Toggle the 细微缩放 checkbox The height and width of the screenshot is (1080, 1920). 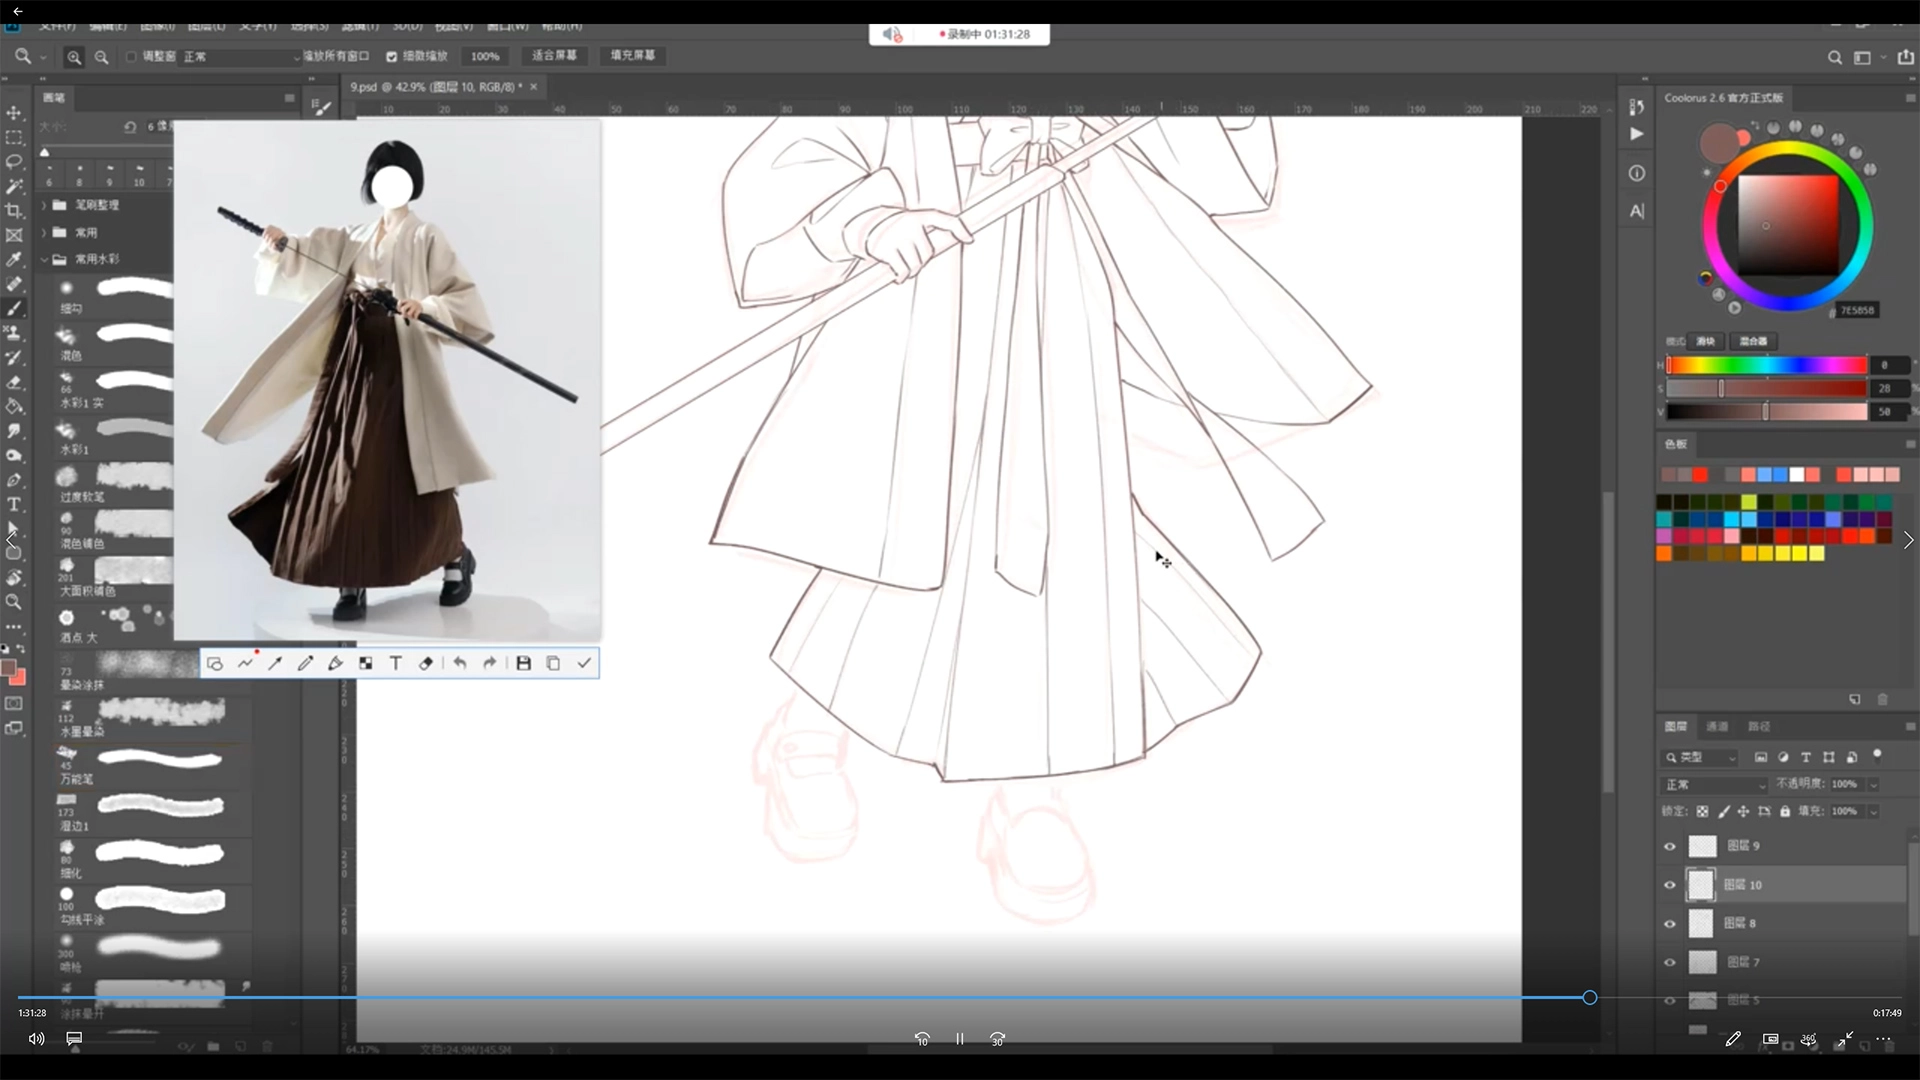click(x=392, y=57)
